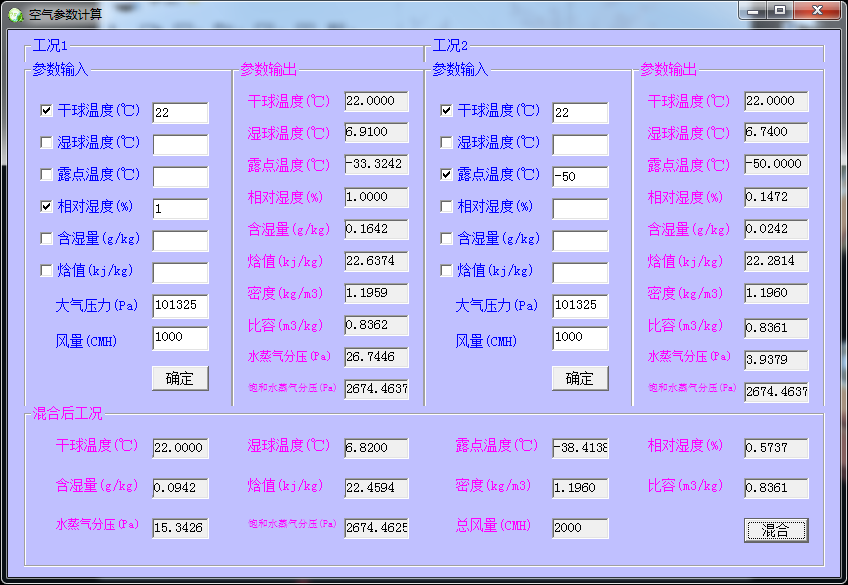Select 工况1 output 焓值 value 22.6374
848x585 pixels.
376,261
